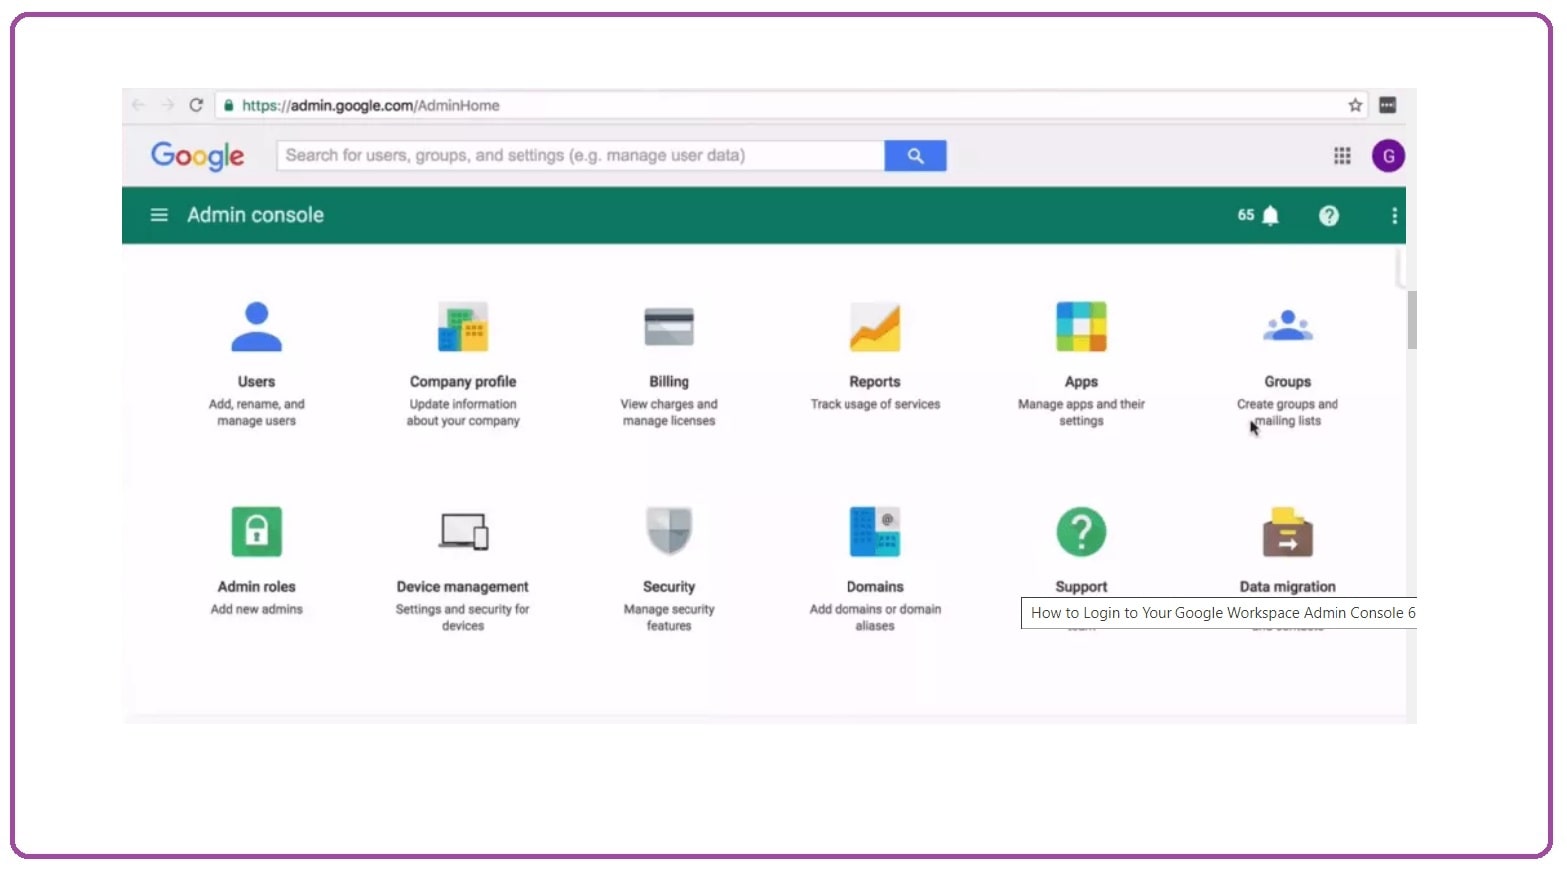The image size is (1567, 872).
Task: Go forward in browser history
Action: [x=167, y=105]
